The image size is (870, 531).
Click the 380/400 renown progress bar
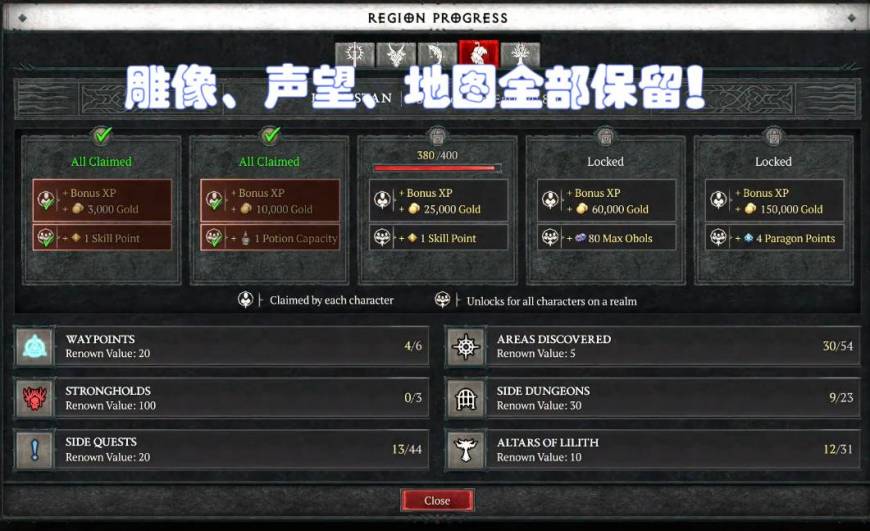point(437,168)
